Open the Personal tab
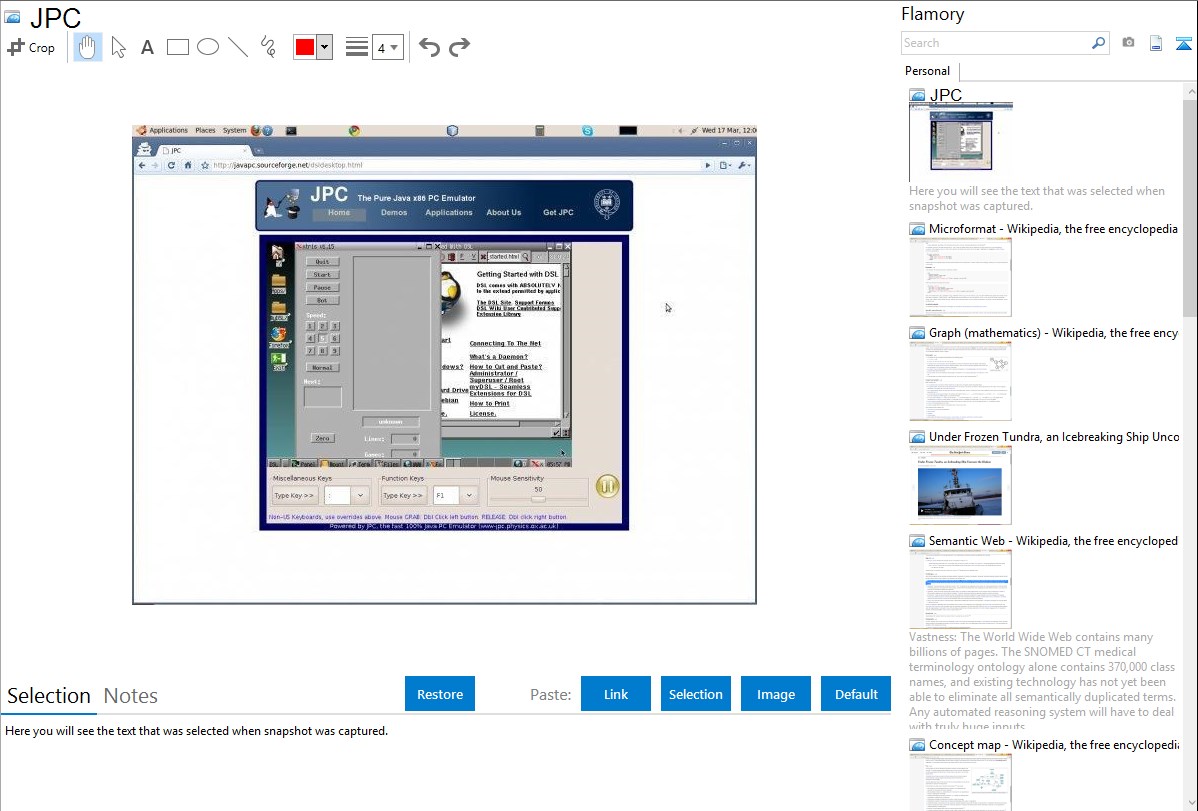 click(x=928, y=70)
